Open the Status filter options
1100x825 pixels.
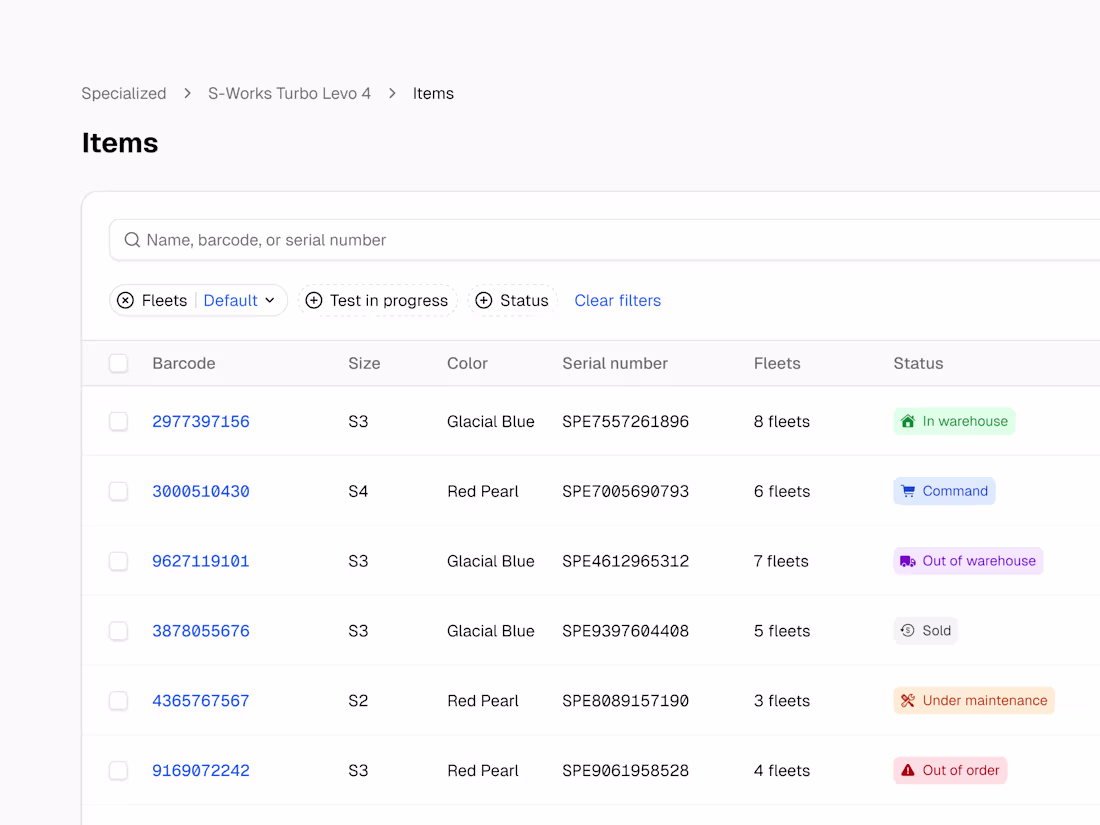pyautogui.click(x=524, y=301)
